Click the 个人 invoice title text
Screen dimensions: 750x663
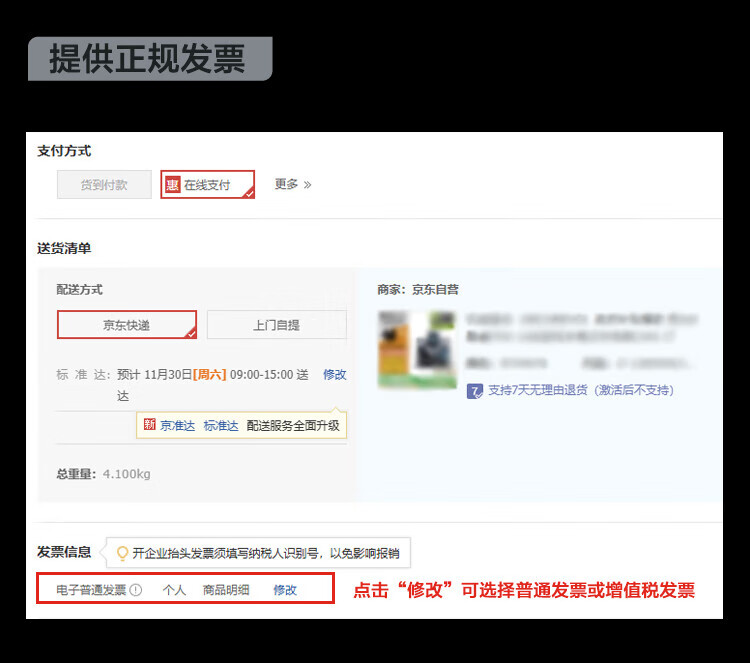(x=174, y=590)
